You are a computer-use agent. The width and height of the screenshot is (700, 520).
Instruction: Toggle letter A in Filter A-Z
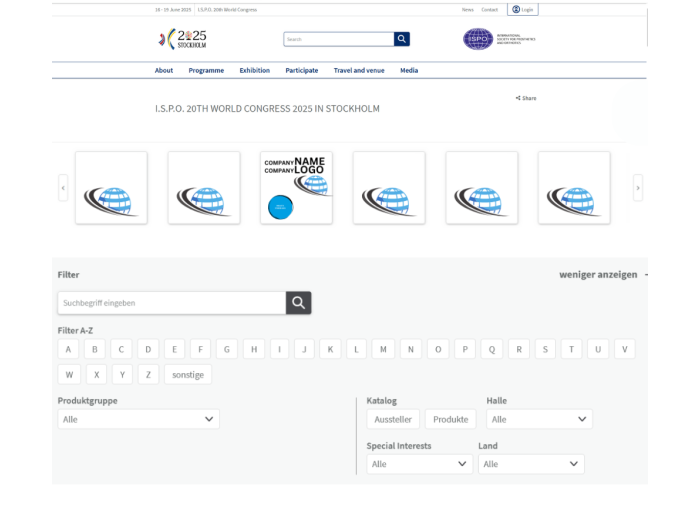coord(68,349)
